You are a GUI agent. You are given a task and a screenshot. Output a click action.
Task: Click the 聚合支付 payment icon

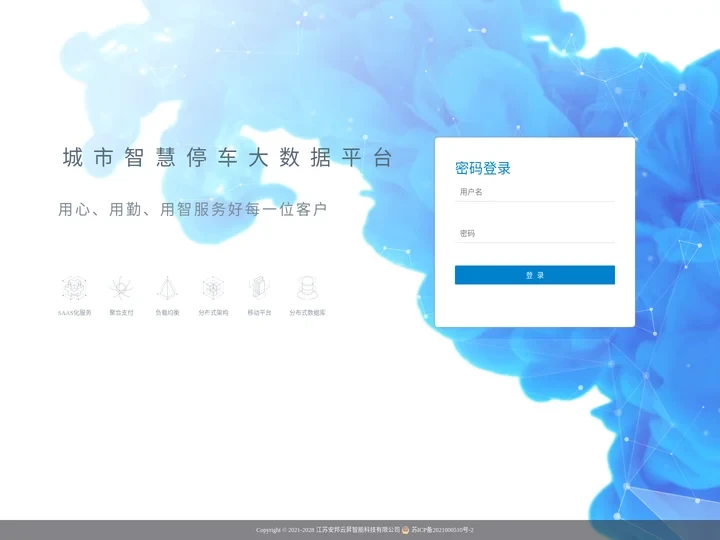pos(121,288)
